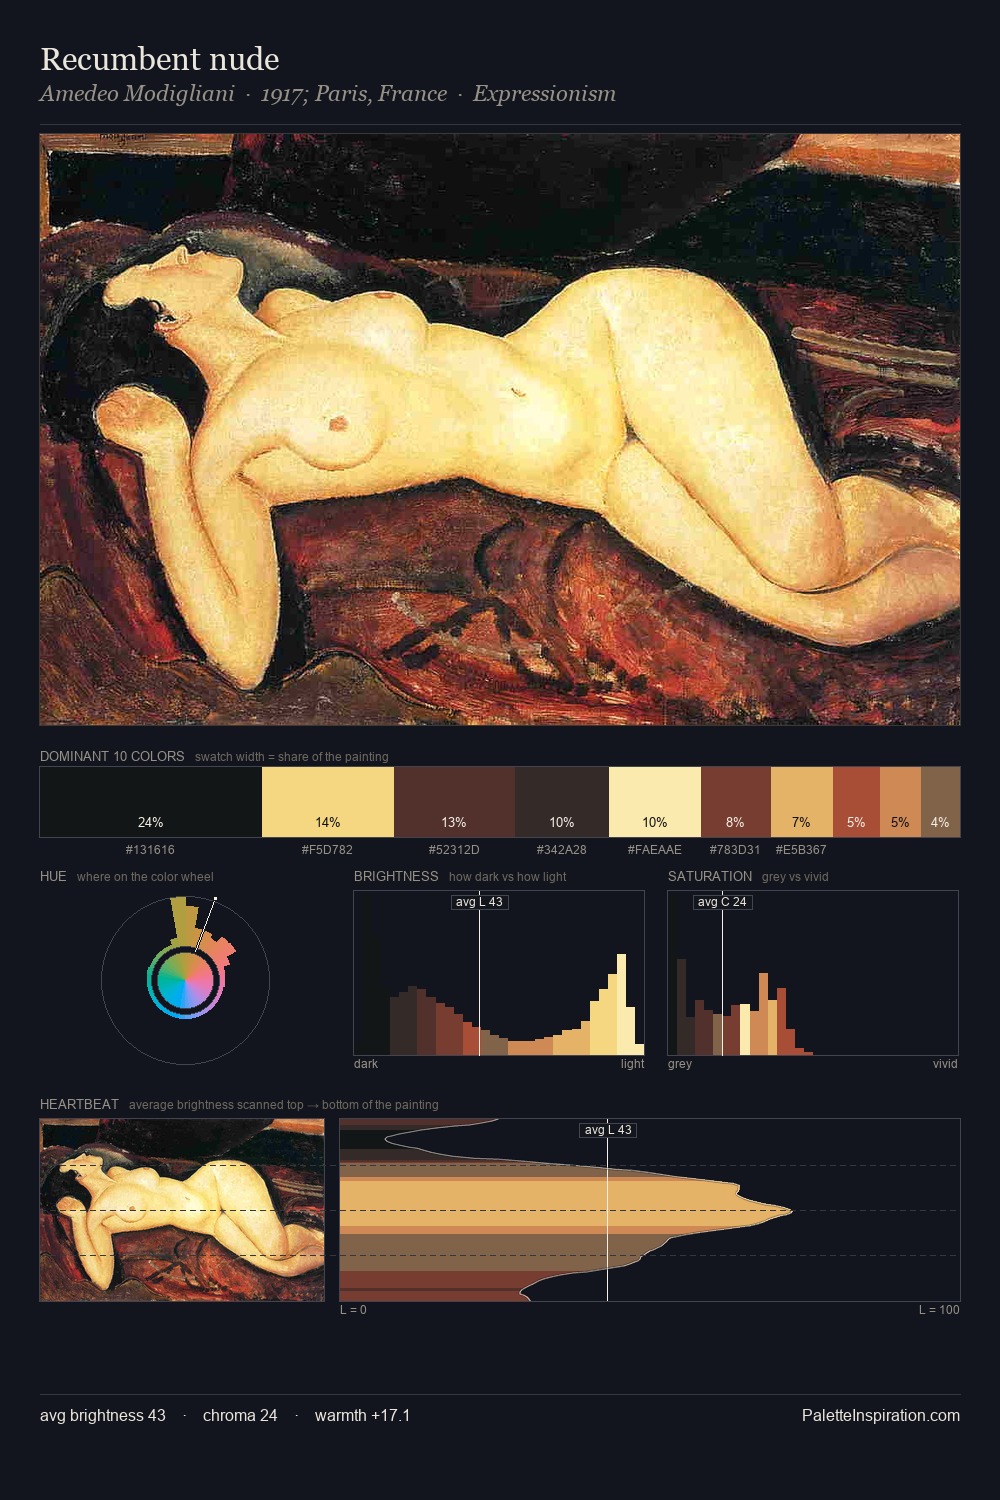Select the cream 10% swatch
This screenshot has width=1000, height=1500.
click(x=655, y=802)
